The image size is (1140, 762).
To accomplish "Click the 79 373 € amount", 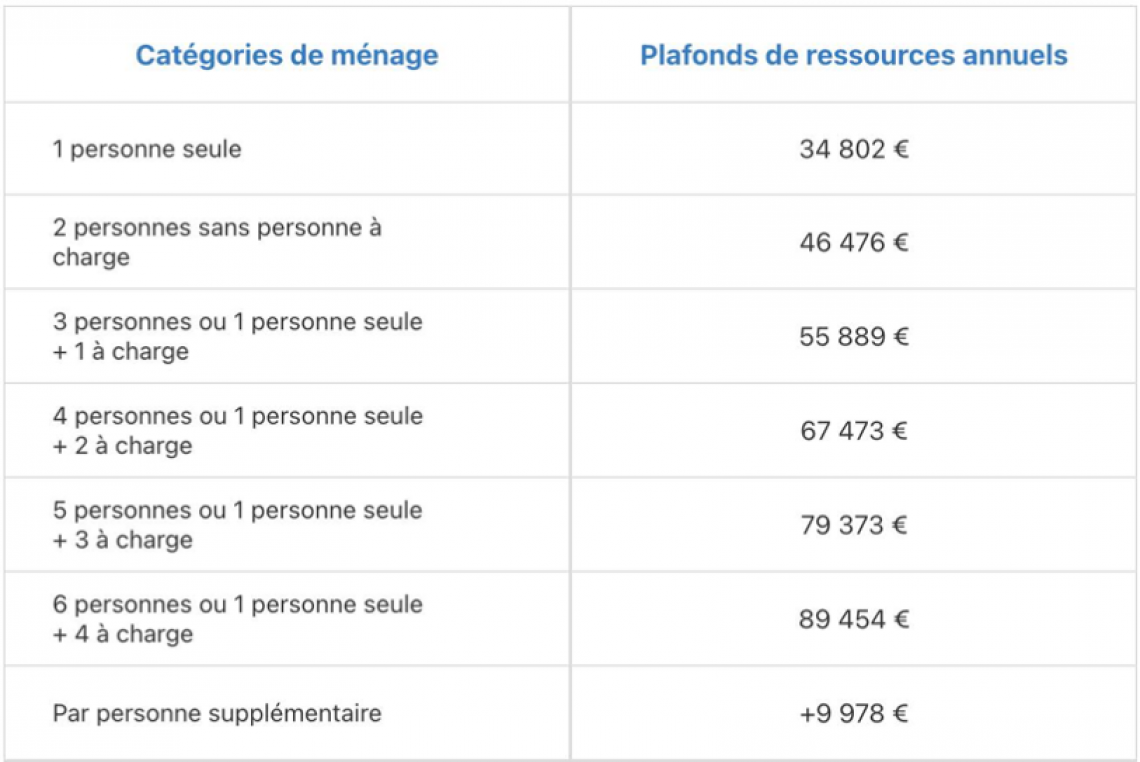I will tap(854, 525).
